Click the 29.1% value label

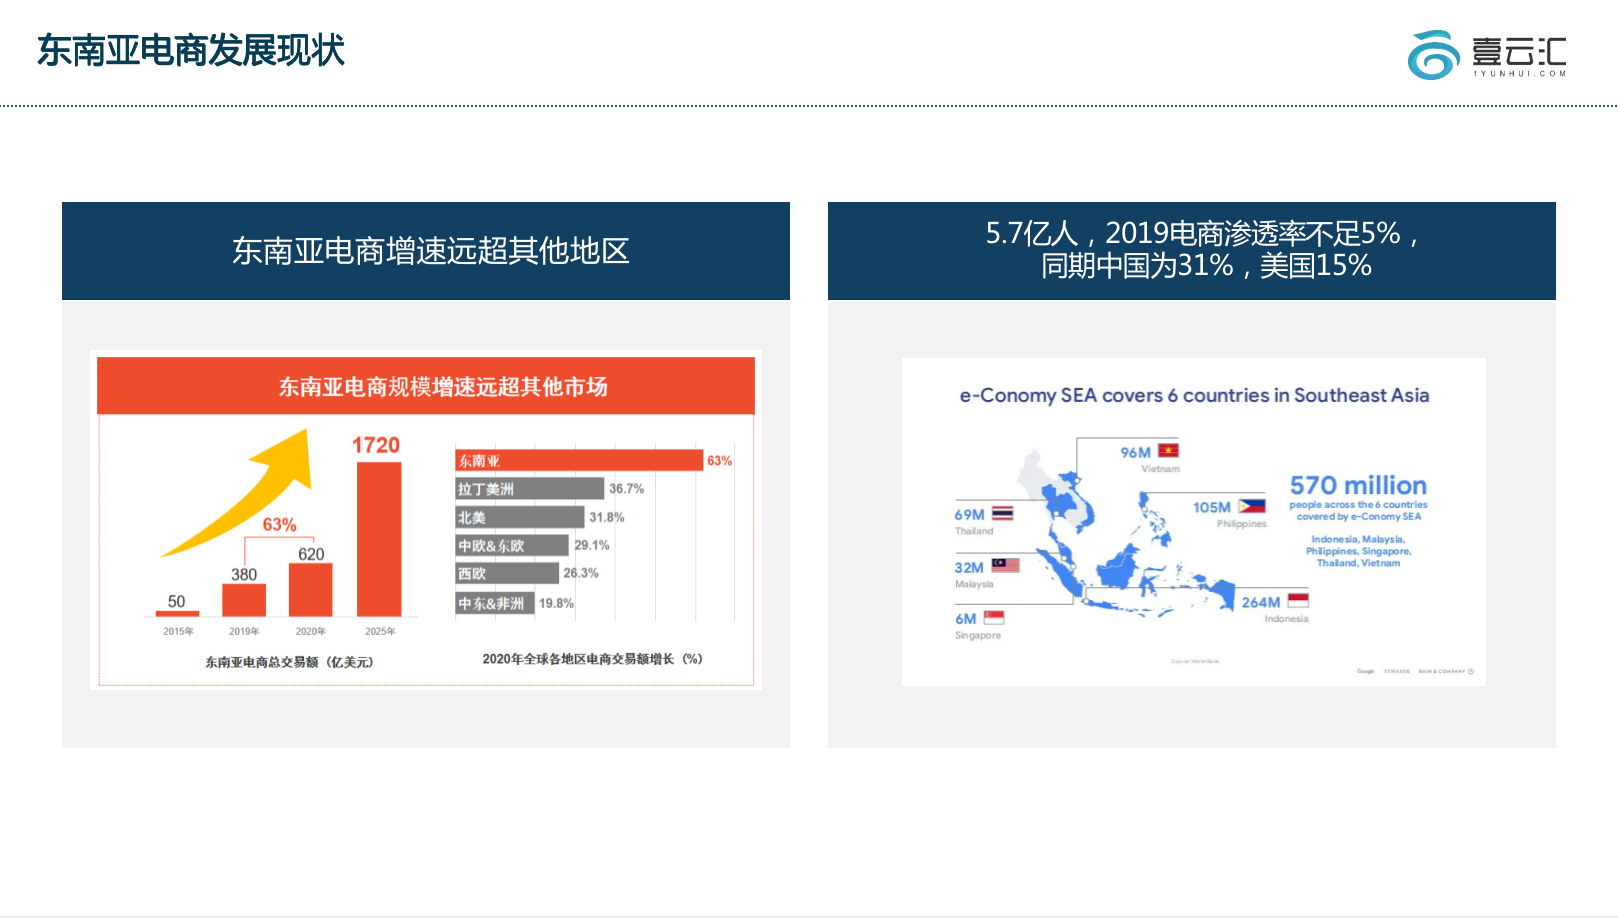click(592, 545)
